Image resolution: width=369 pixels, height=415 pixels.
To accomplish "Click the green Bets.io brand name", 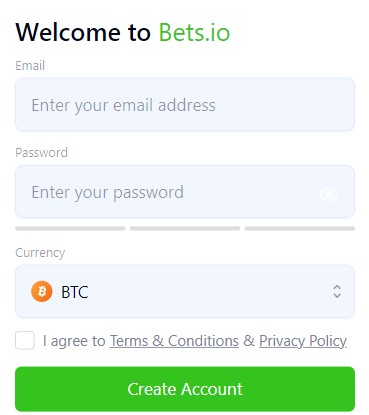I will (194, 32).
